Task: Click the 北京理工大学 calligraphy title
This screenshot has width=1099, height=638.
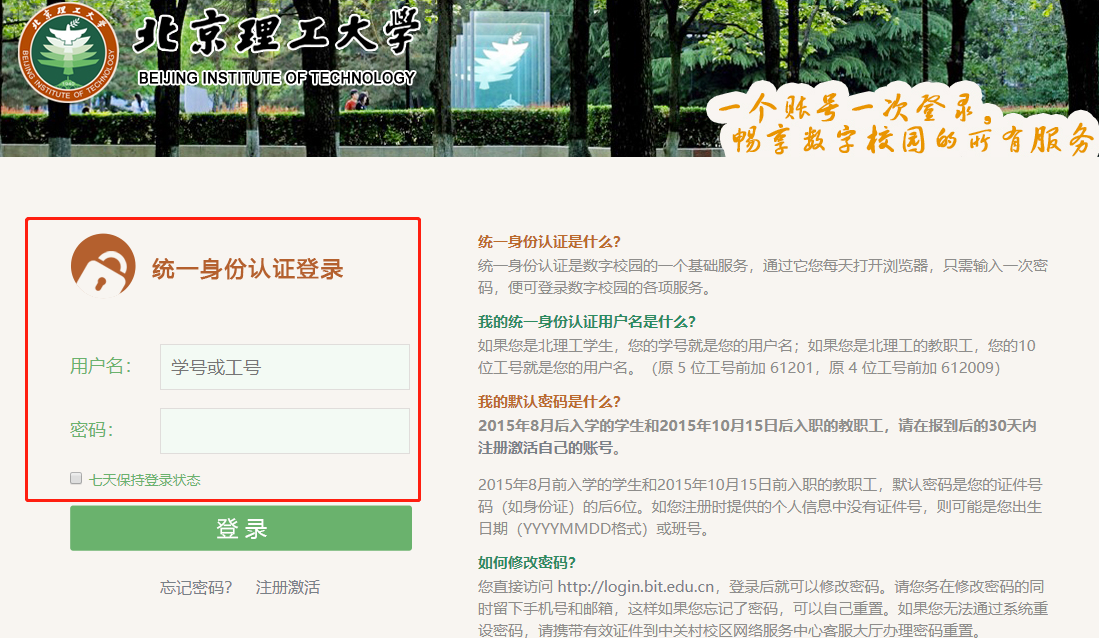Action: pos(275,37)
